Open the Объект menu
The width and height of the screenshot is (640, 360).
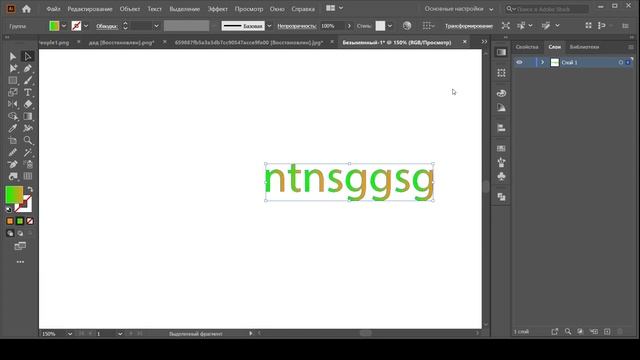click(x=130, y=9)
